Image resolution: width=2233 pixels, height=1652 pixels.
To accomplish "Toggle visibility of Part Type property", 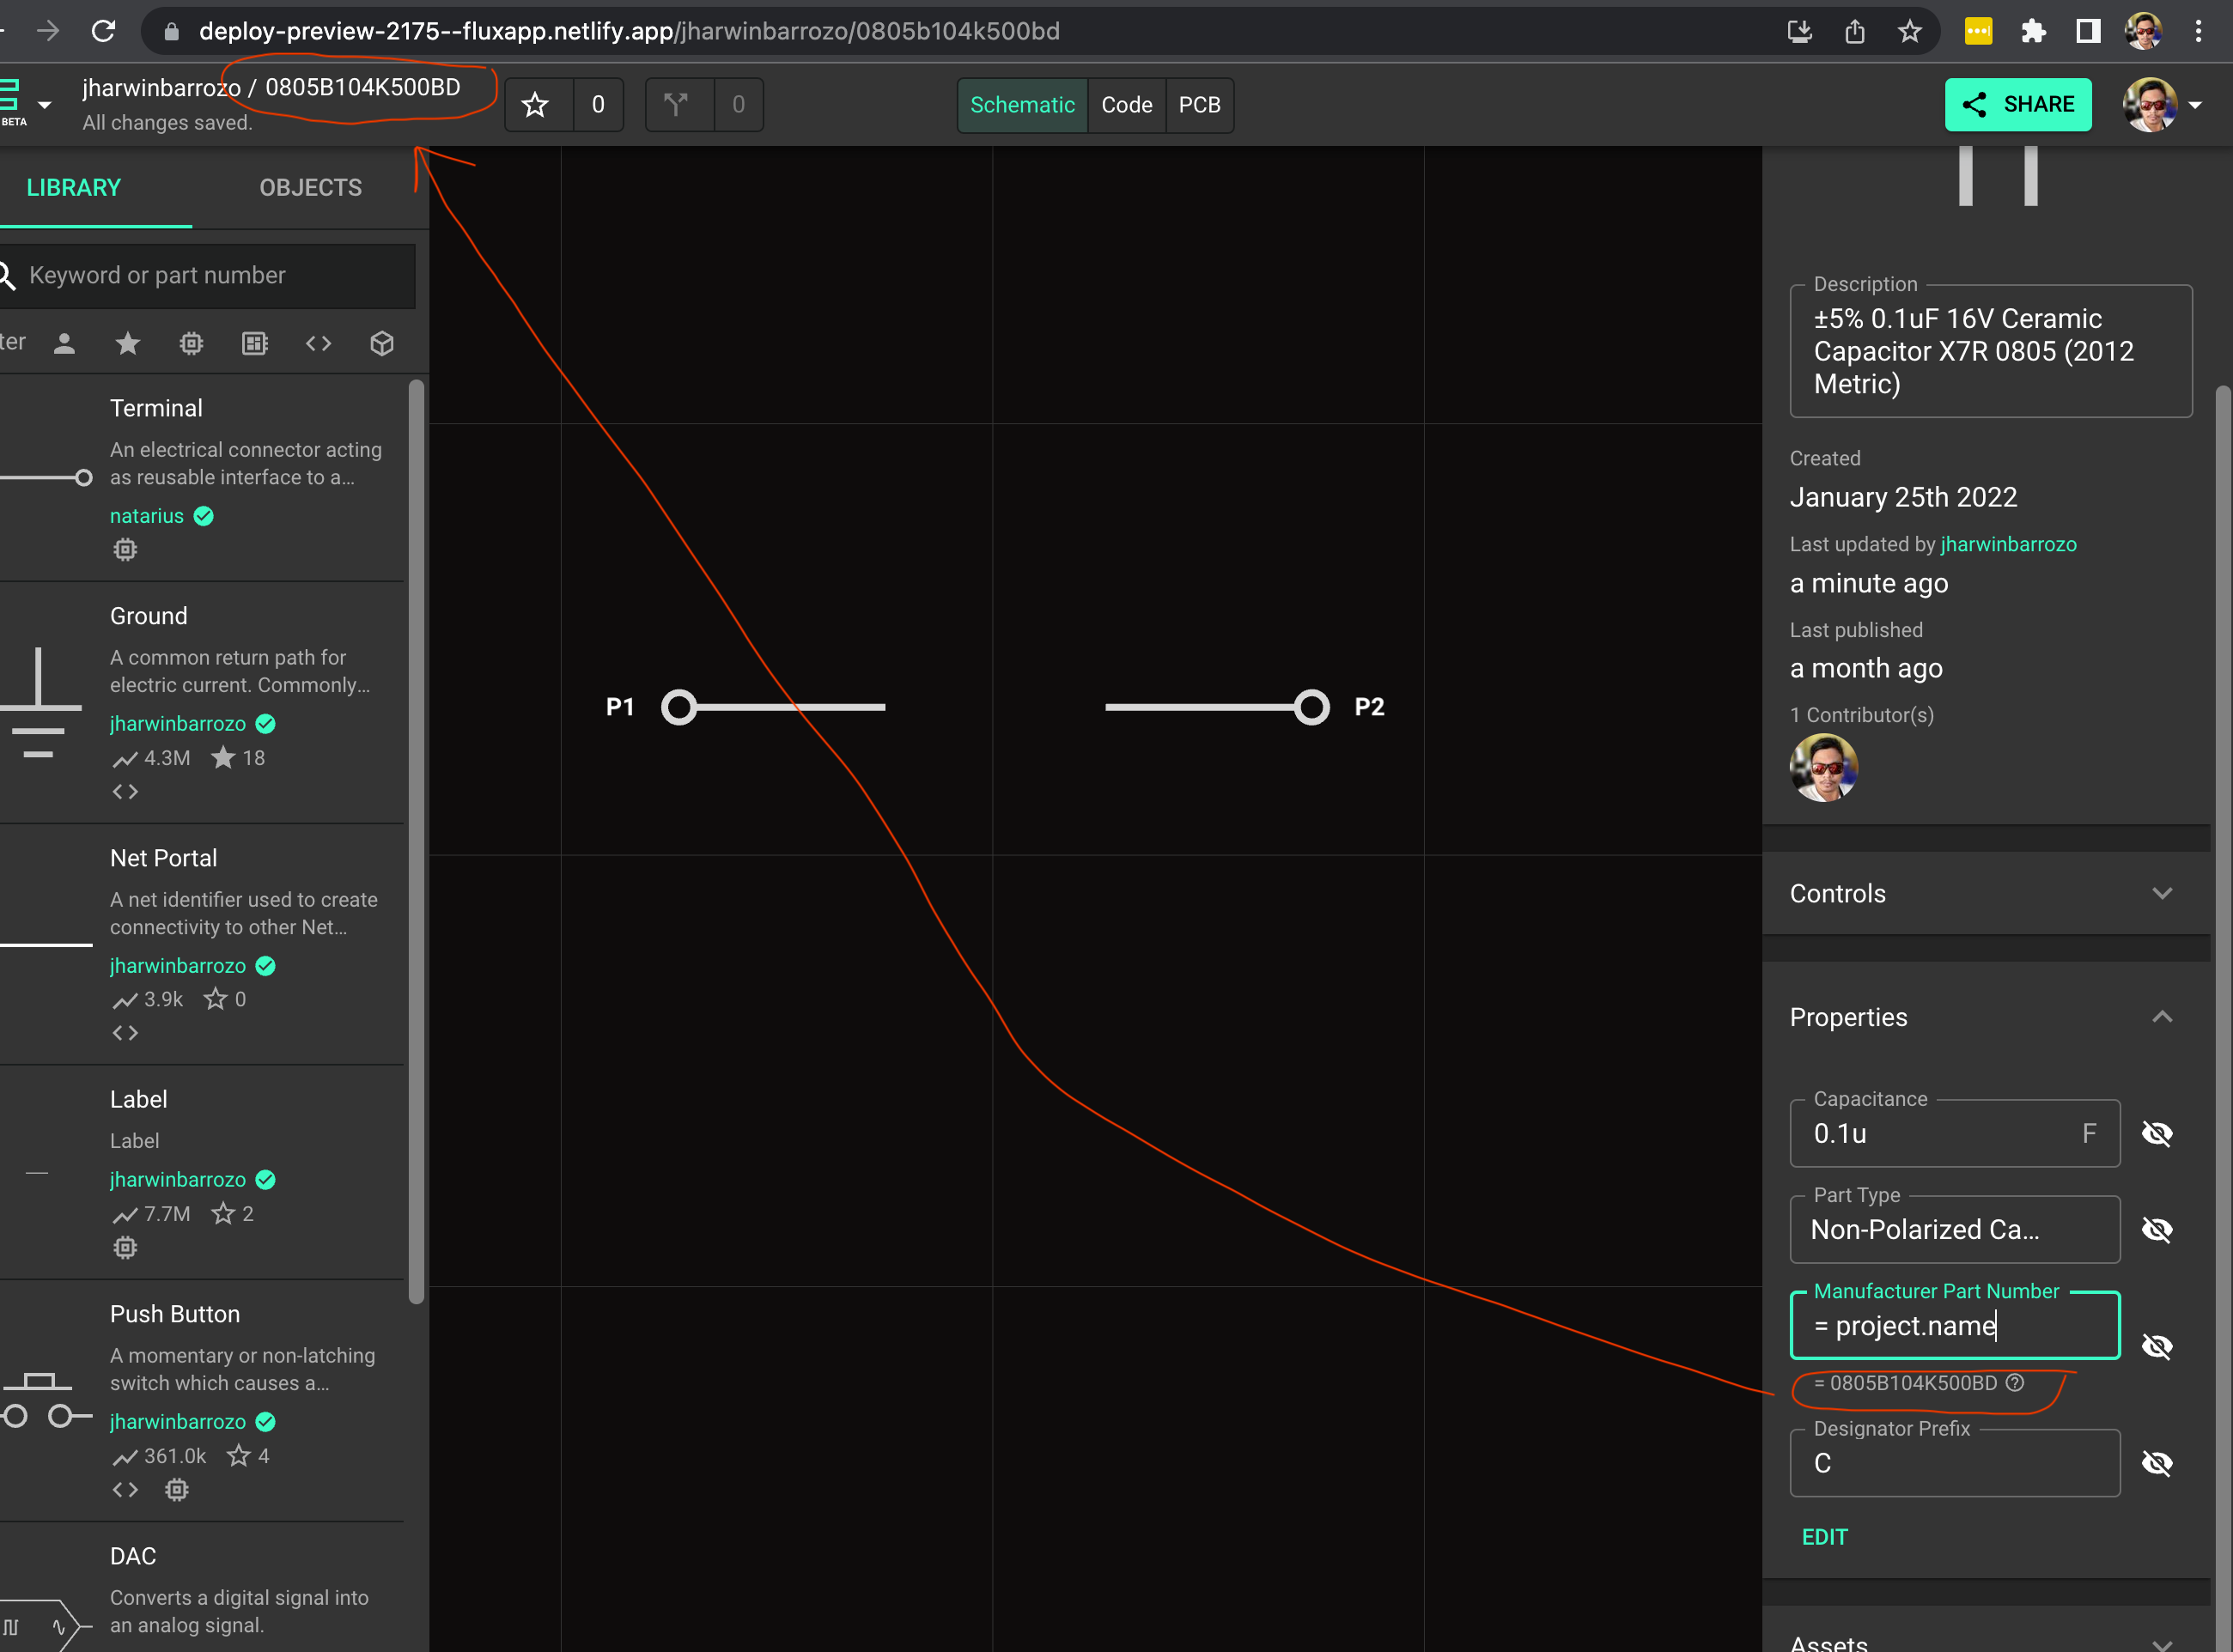I will pyautogui.click(x=2157, y=1229).
